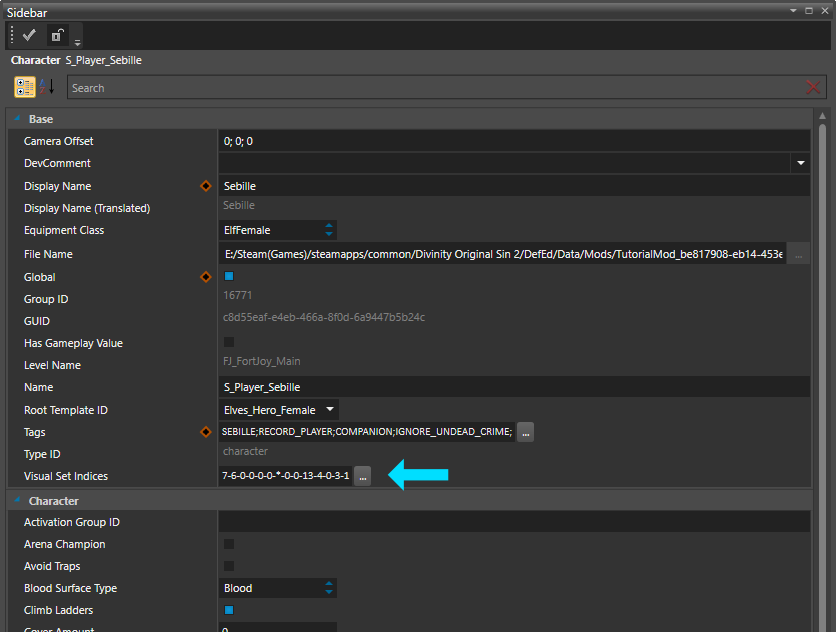Select the Camera Offset label
This screenshot has width=836, height=632.
[x=59, y=141]
